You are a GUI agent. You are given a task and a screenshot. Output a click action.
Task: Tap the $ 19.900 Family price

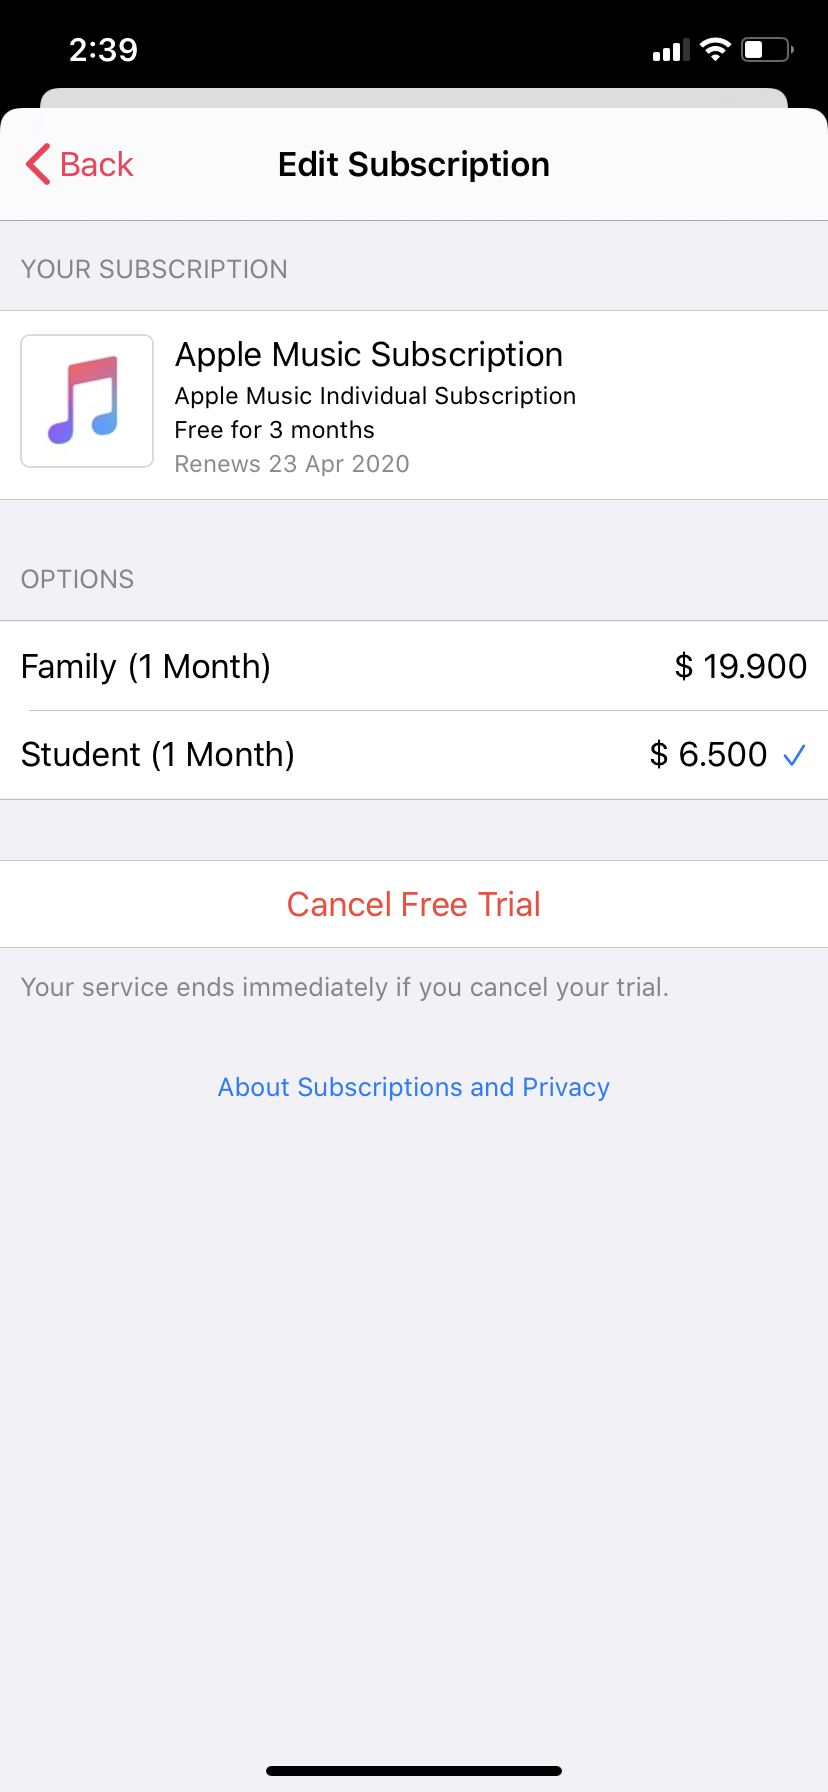pyautogui.click(x=740, y=666)
